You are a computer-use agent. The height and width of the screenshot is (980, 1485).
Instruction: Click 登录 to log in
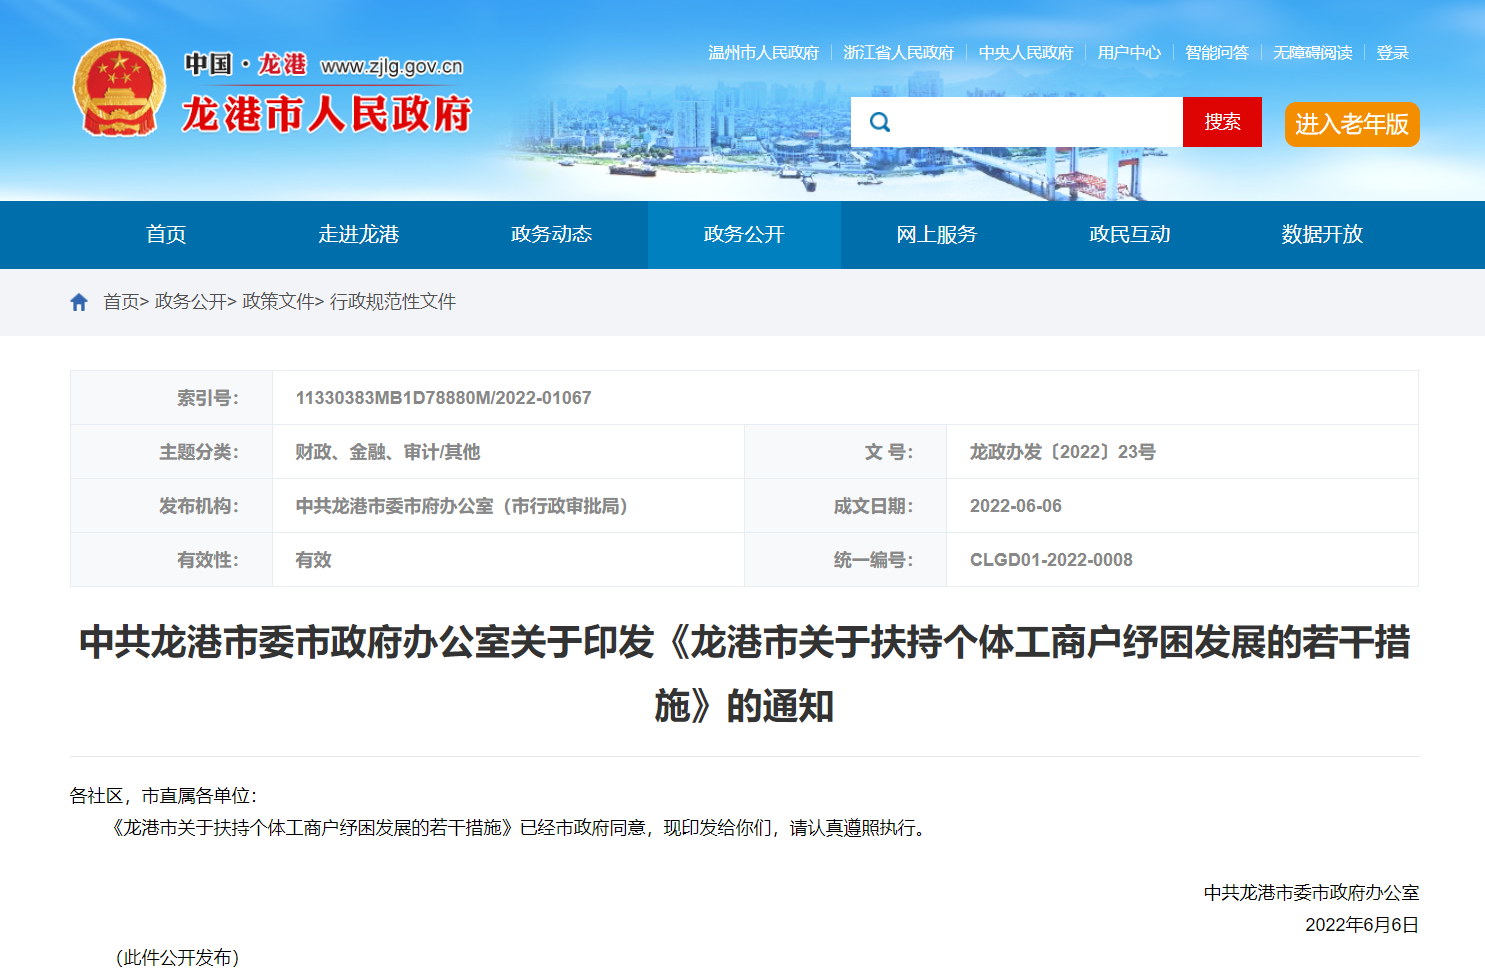(x=1392, y=53)
